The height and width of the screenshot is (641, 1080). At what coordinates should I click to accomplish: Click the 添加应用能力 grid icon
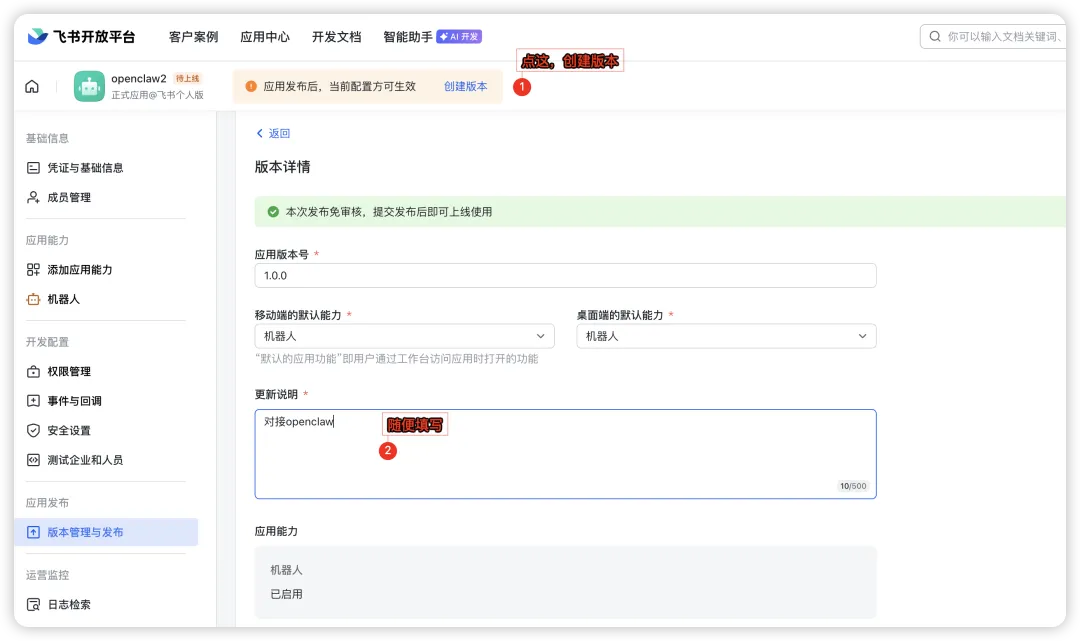(x=33, y=270)
